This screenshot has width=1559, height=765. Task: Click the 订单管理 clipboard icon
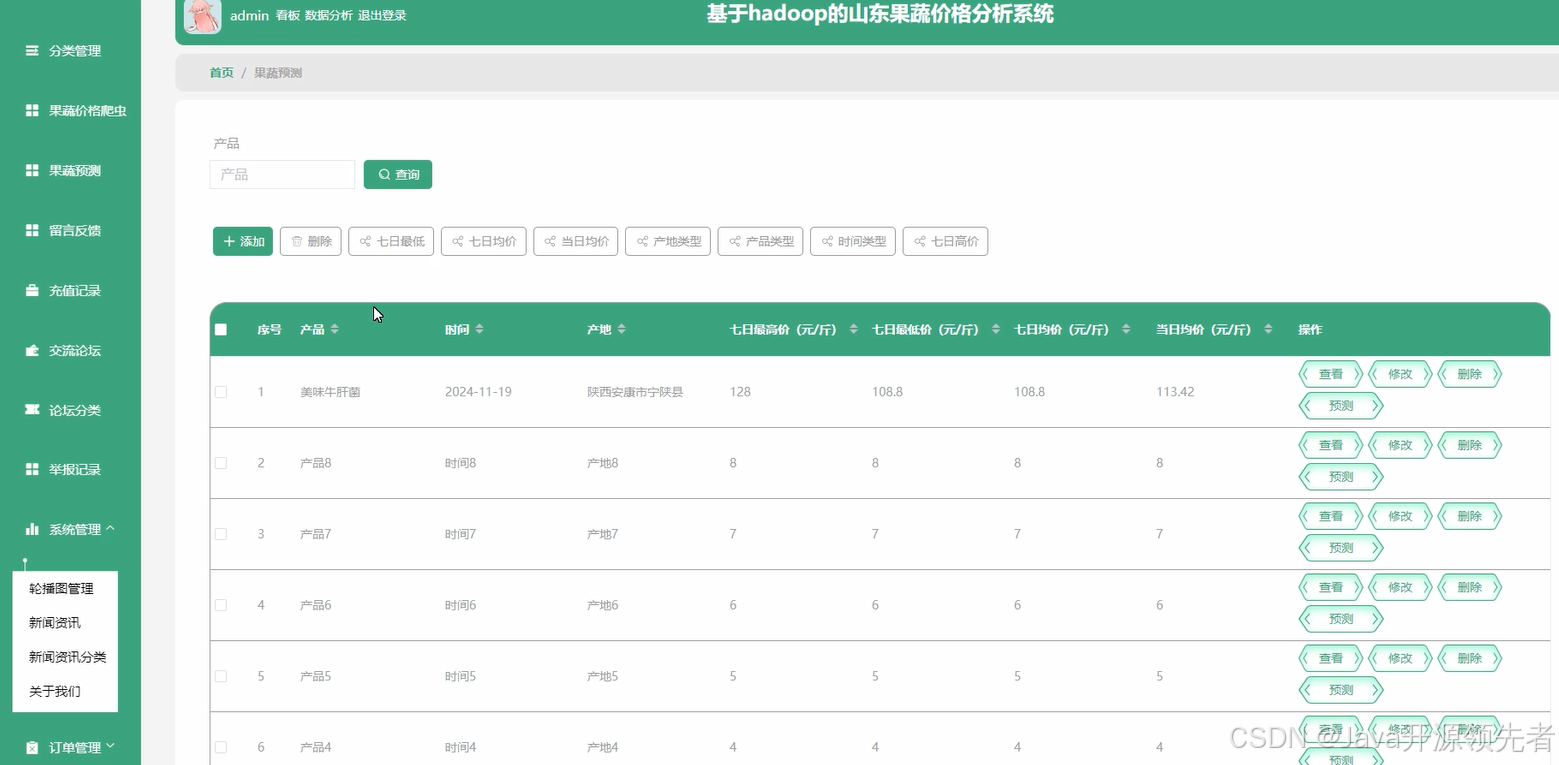click(x=32, y=747)
